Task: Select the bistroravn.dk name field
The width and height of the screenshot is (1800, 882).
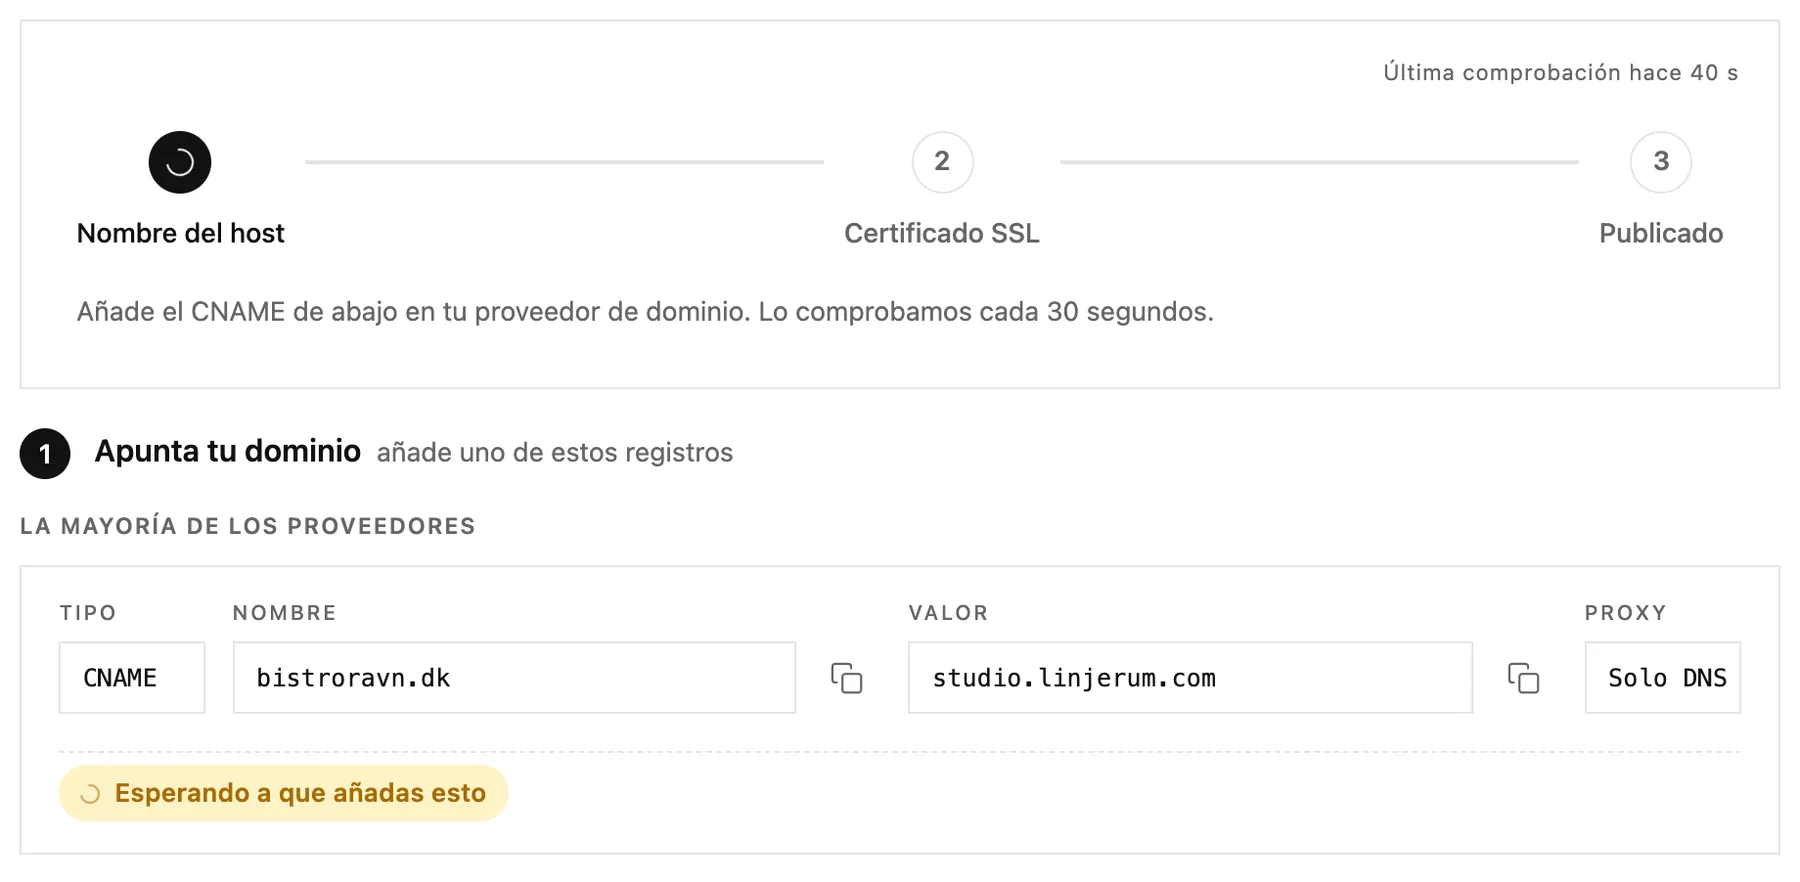Action: tap(514, 678)
